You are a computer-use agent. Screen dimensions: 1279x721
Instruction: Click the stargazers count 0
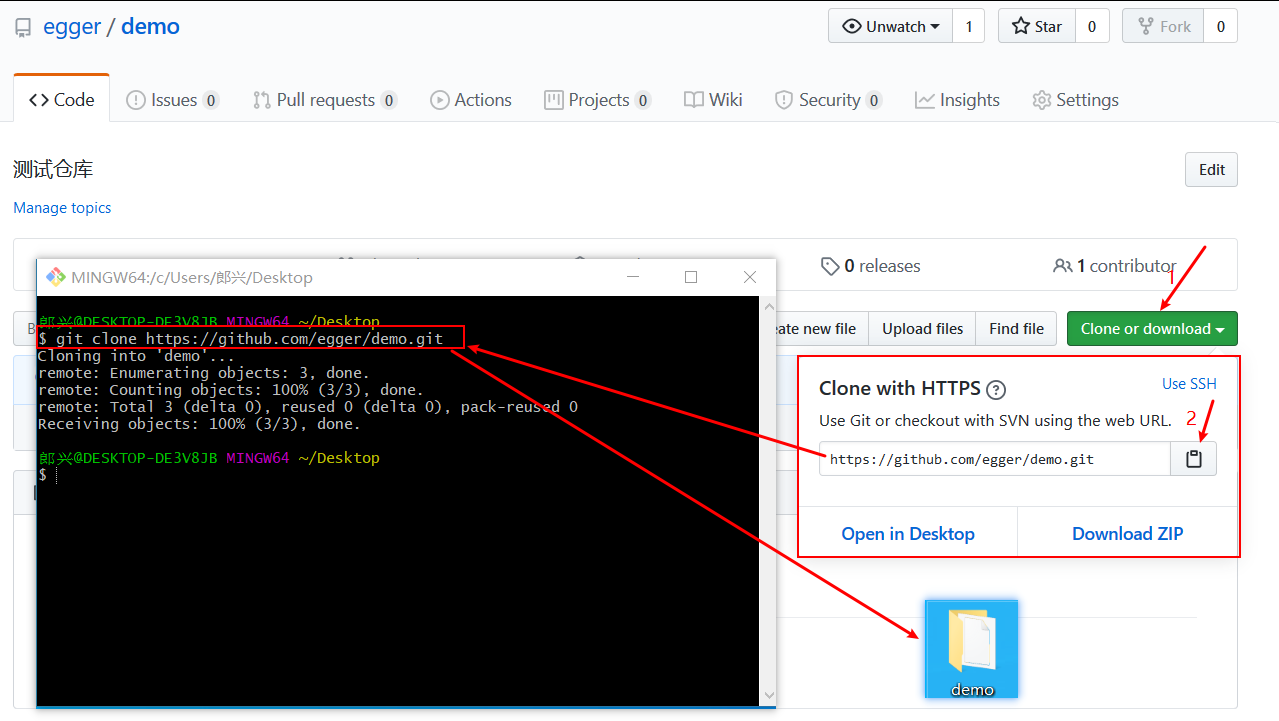pos(1092,27)
